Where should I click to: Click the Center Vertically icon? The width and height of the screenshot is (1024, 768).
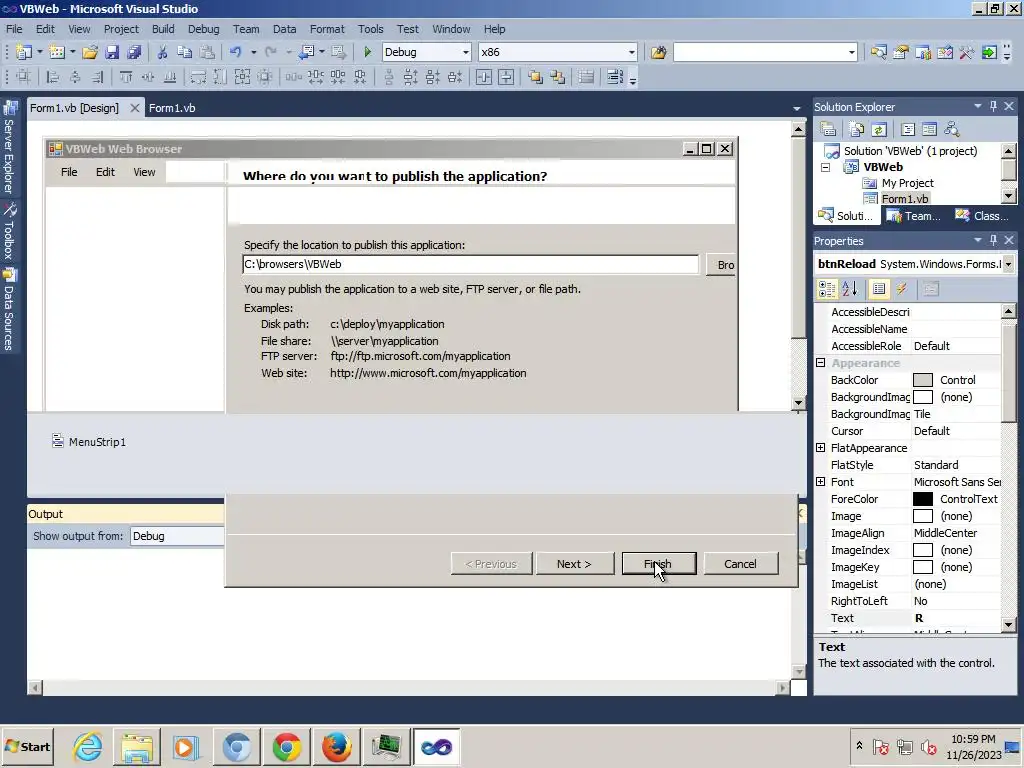(506, 77)
